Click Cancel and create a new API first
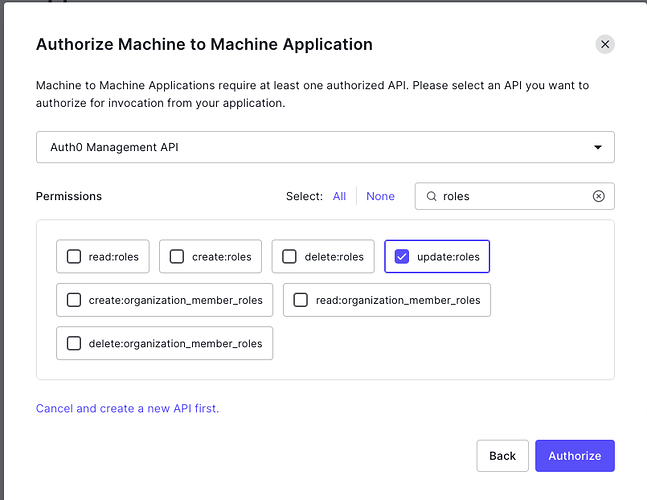 coord(127,408)
